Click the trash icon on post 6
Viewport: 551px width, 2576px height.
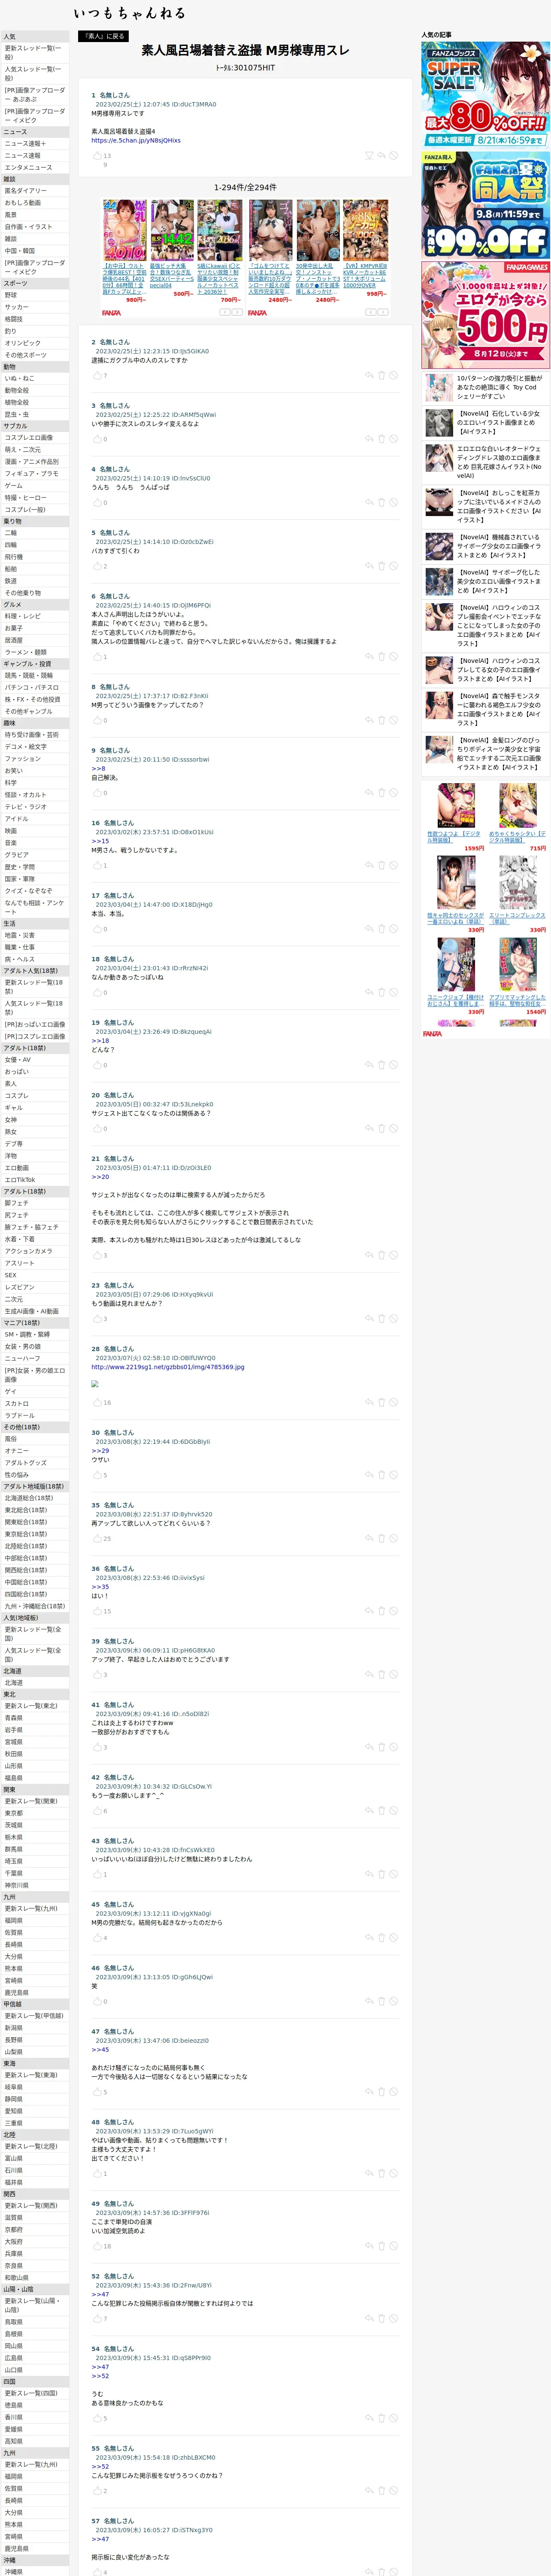tap(381, 657)
